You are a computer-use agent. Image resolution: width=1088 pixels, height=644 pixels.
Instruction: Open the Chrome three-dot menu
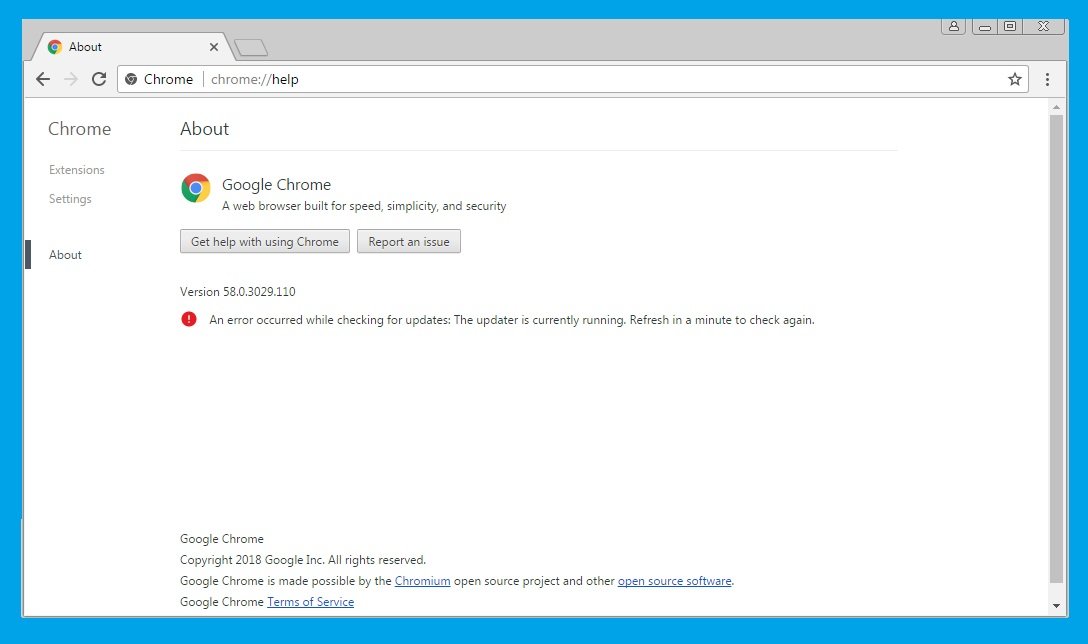tap(1047, 79)
